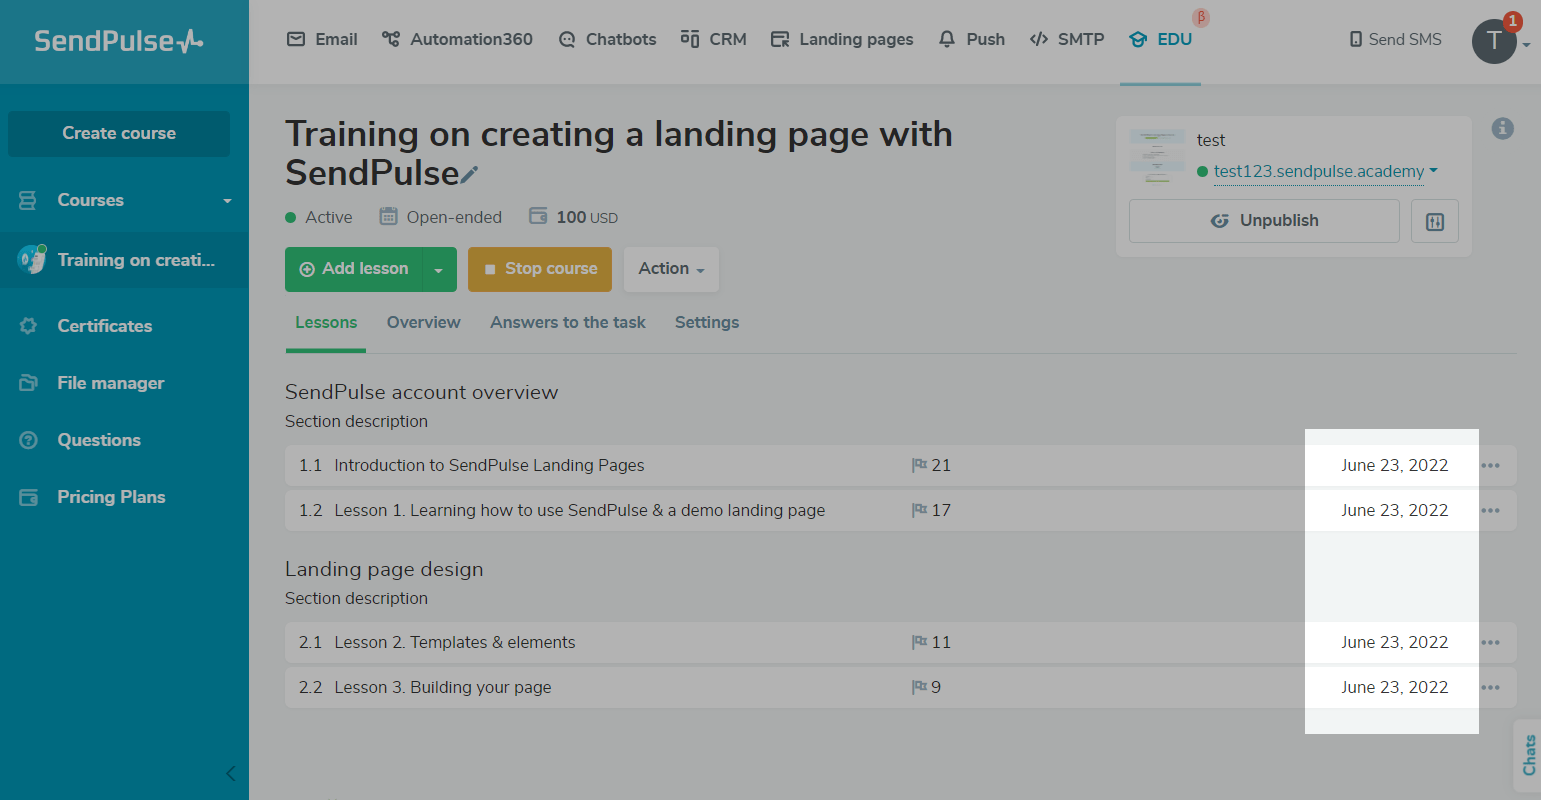
Task: Switch to Answers to the task tab
Action: (x=567, y=322)
